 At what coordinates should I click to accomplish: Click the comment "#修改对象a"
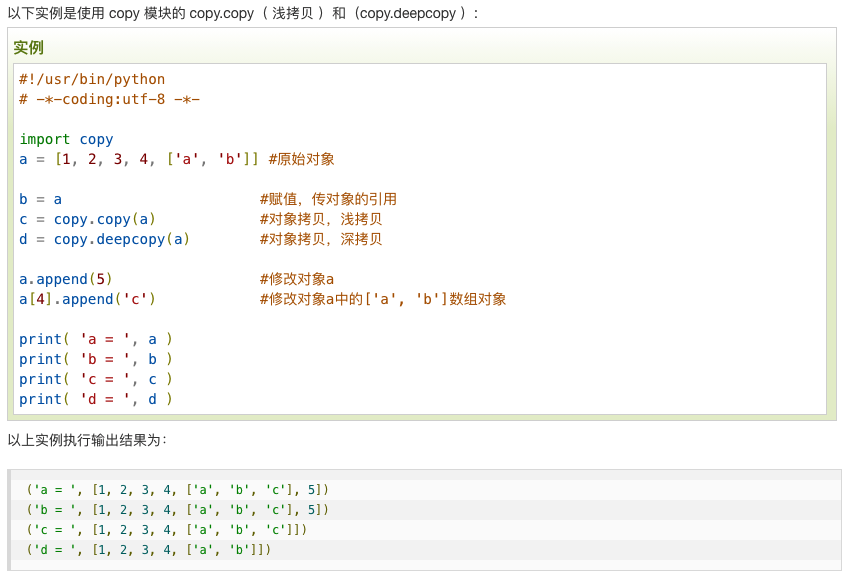click(297, 279)
